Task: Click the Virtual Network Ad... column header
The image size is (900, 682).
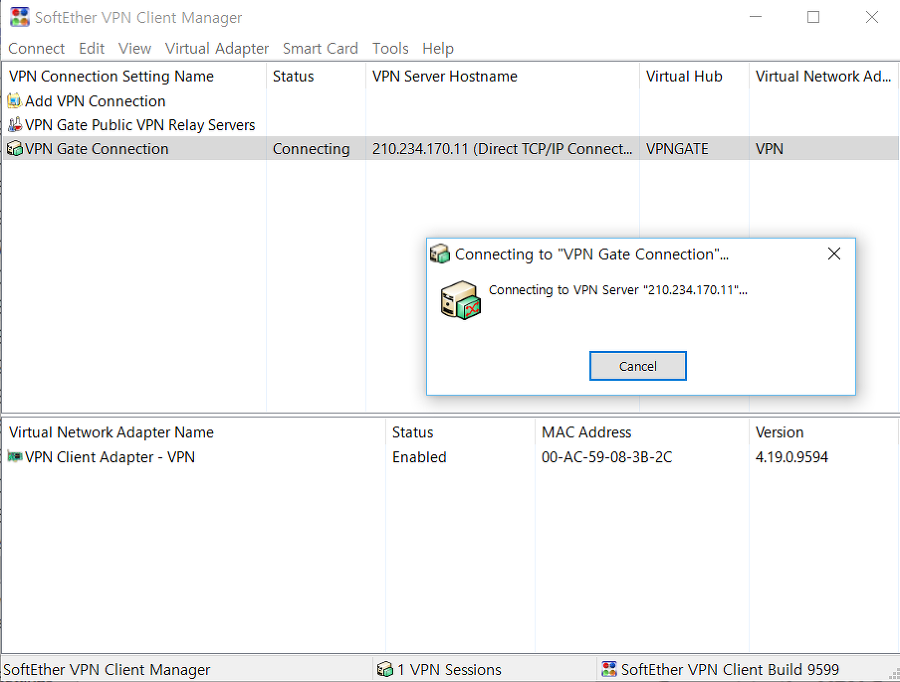Action: 823,76
